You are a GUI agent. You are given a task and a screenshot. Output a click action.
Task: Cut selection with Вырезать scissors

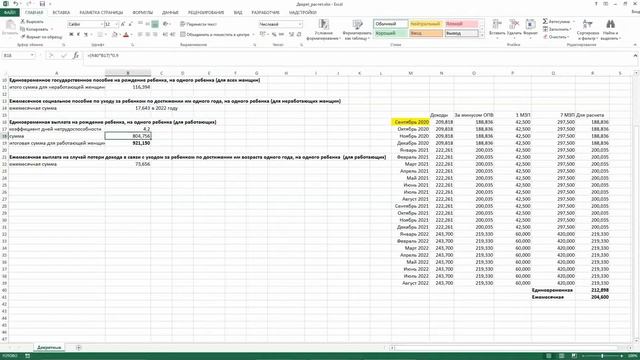32,21
